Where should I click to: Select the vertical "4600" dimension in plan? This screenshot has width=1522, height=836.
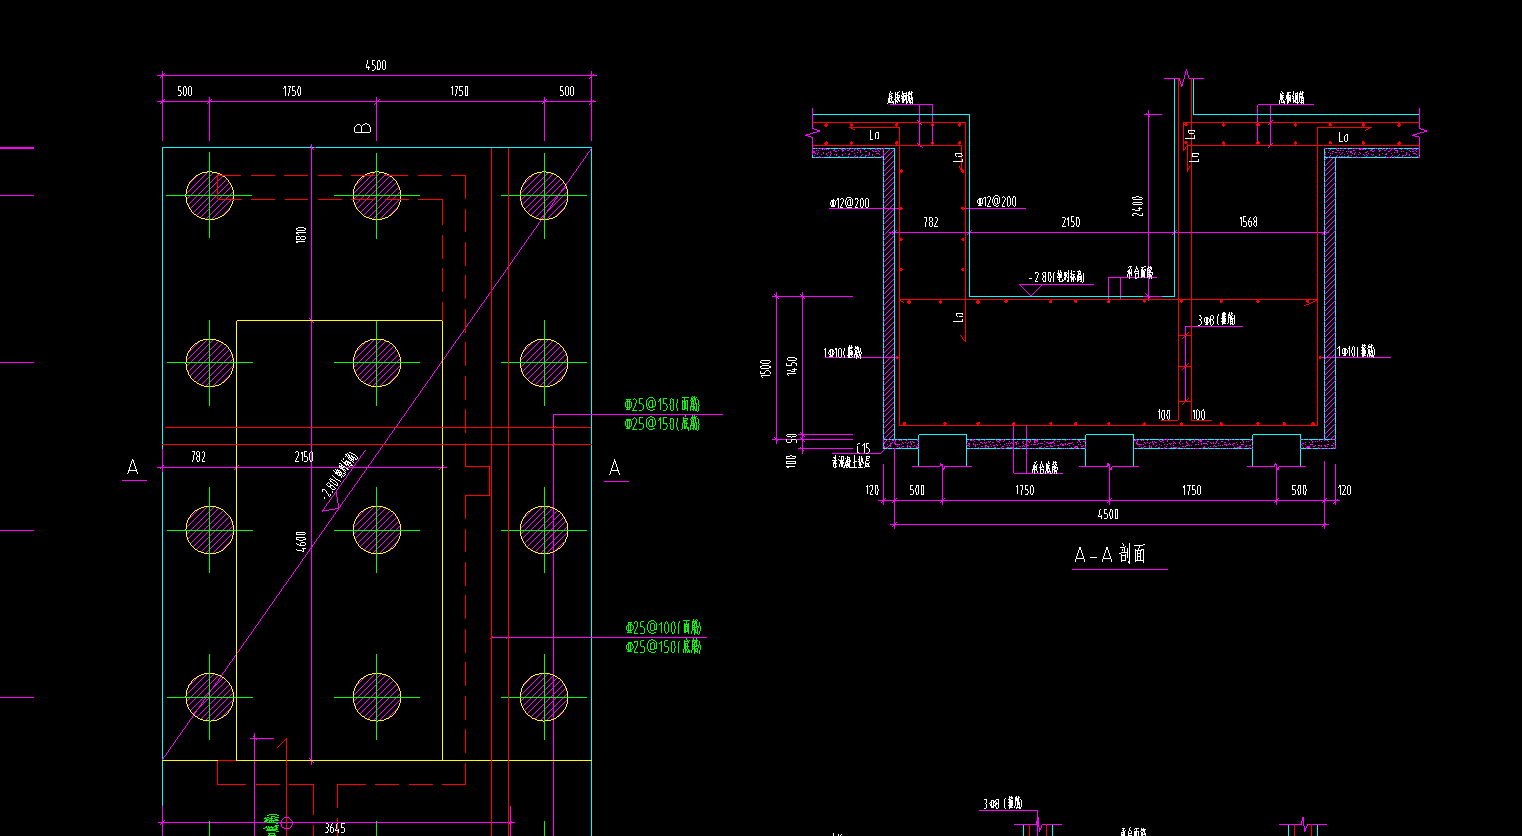[x=301, y=542]
